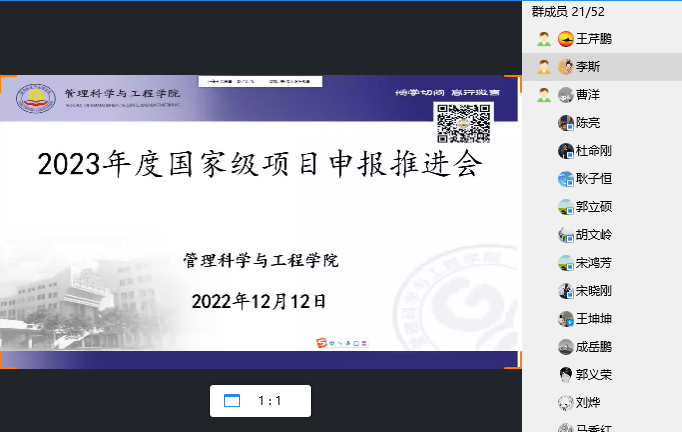Select member 王坤坤 in the list
This screenshot has width=682, height=432.
[x=594, y=319]
